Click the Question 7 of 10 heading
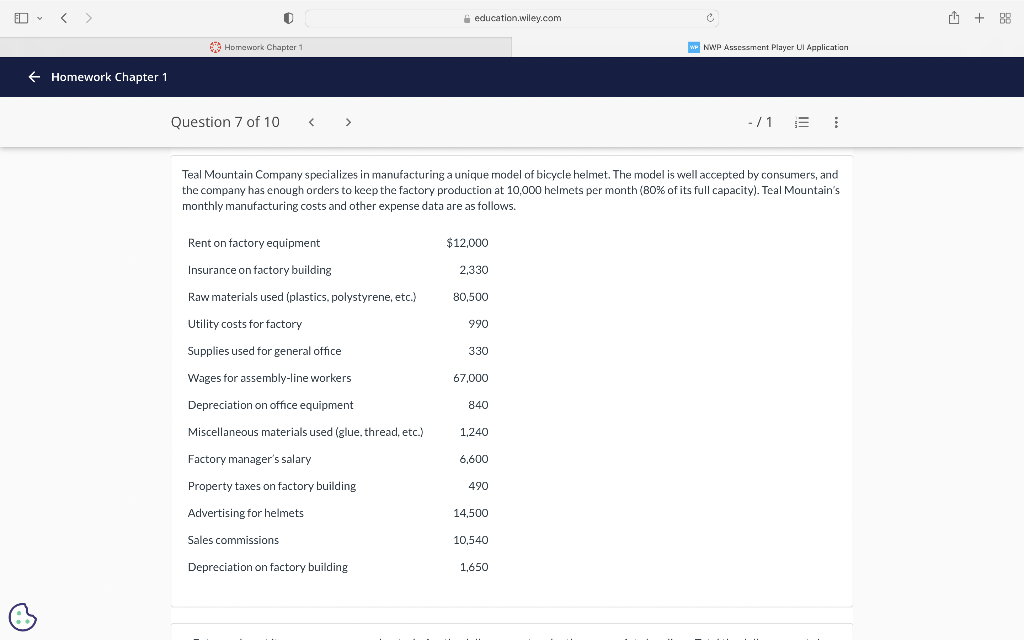1024x640 pixels. (x=225, y=122)
